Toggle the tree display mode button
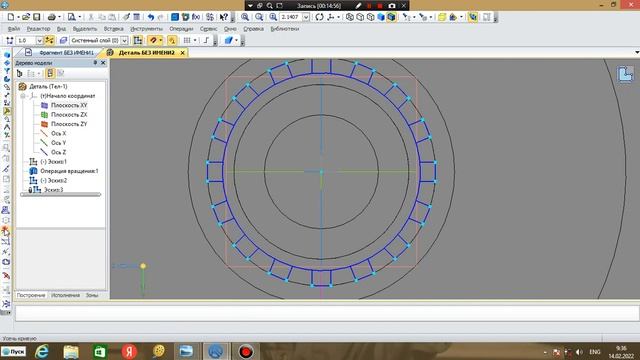Screen dimensions: 640x360 click(x=50, y=73)
